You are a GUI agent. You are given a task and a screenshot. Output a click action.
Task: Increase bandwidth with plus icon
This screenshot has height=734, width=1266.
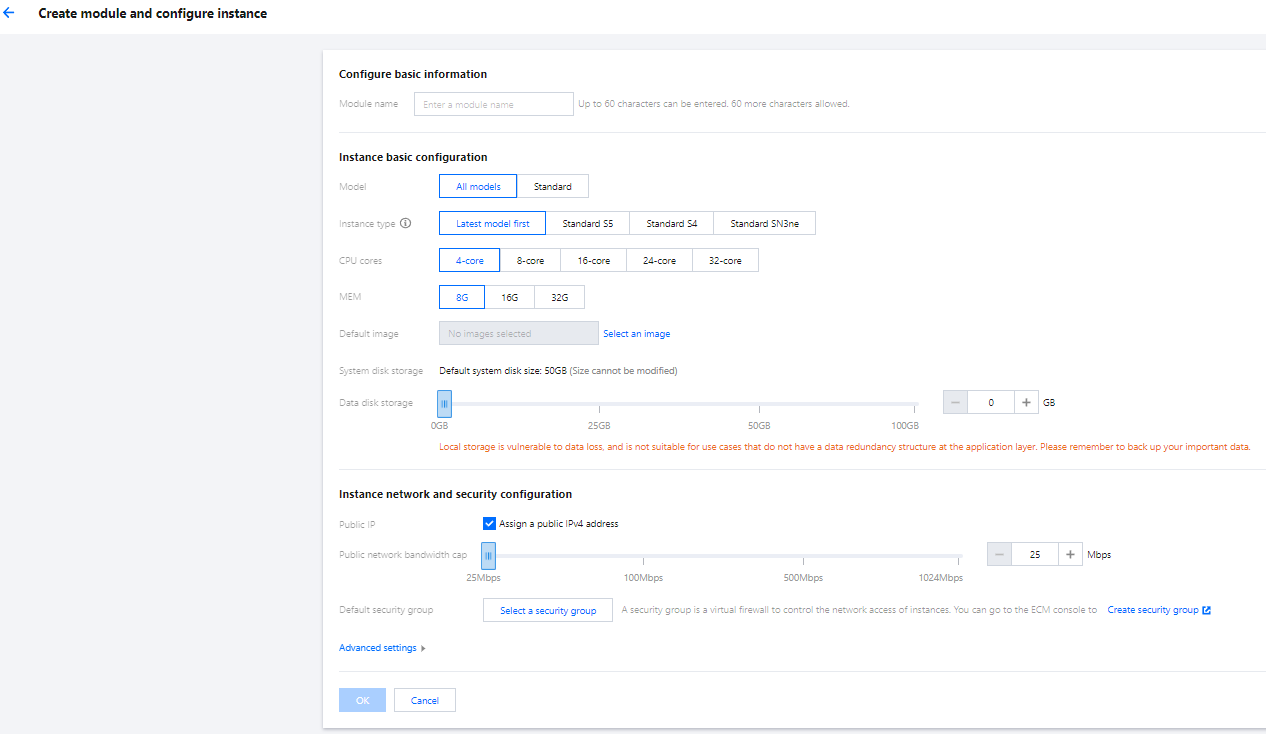pyautogui.click(x=1070, y=554)
